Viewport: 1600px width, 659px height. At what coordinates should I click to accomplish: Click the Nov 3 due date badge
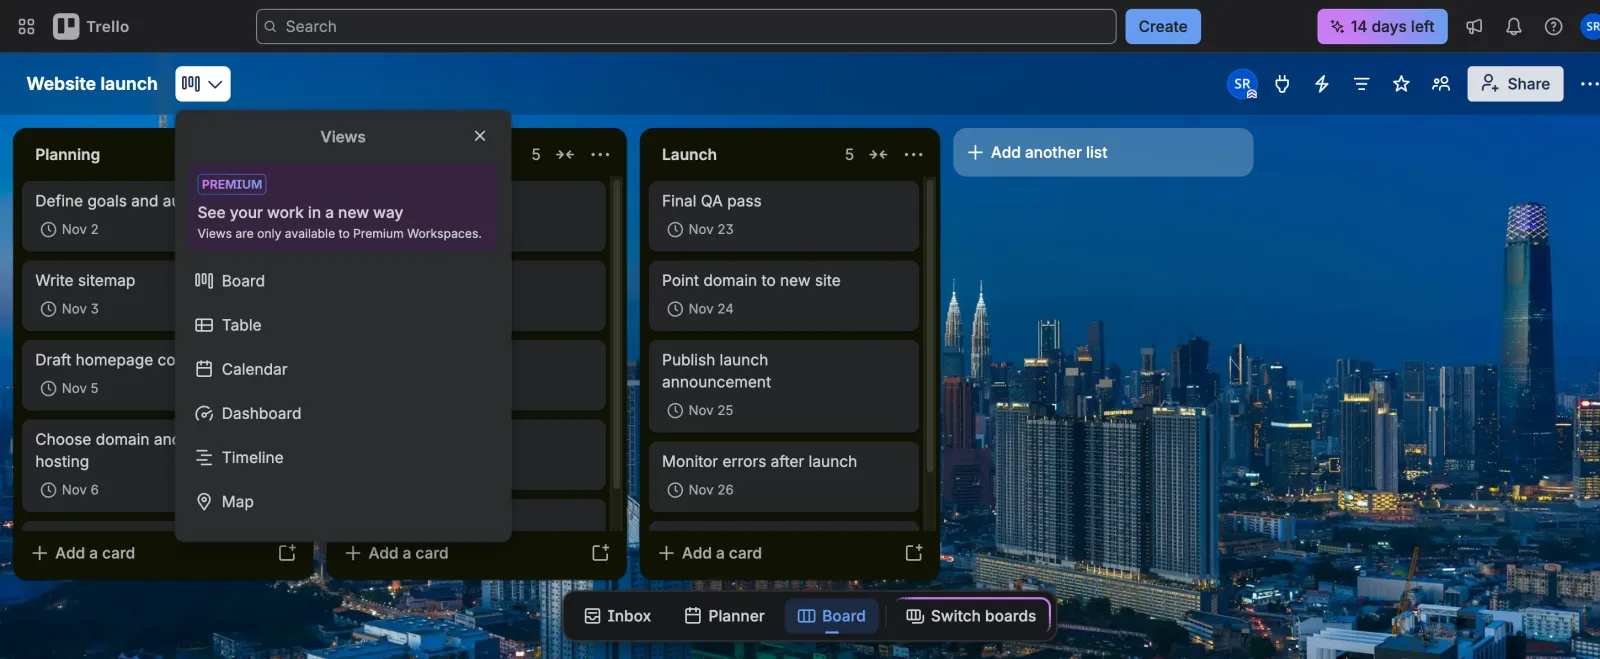click(69, 309)
